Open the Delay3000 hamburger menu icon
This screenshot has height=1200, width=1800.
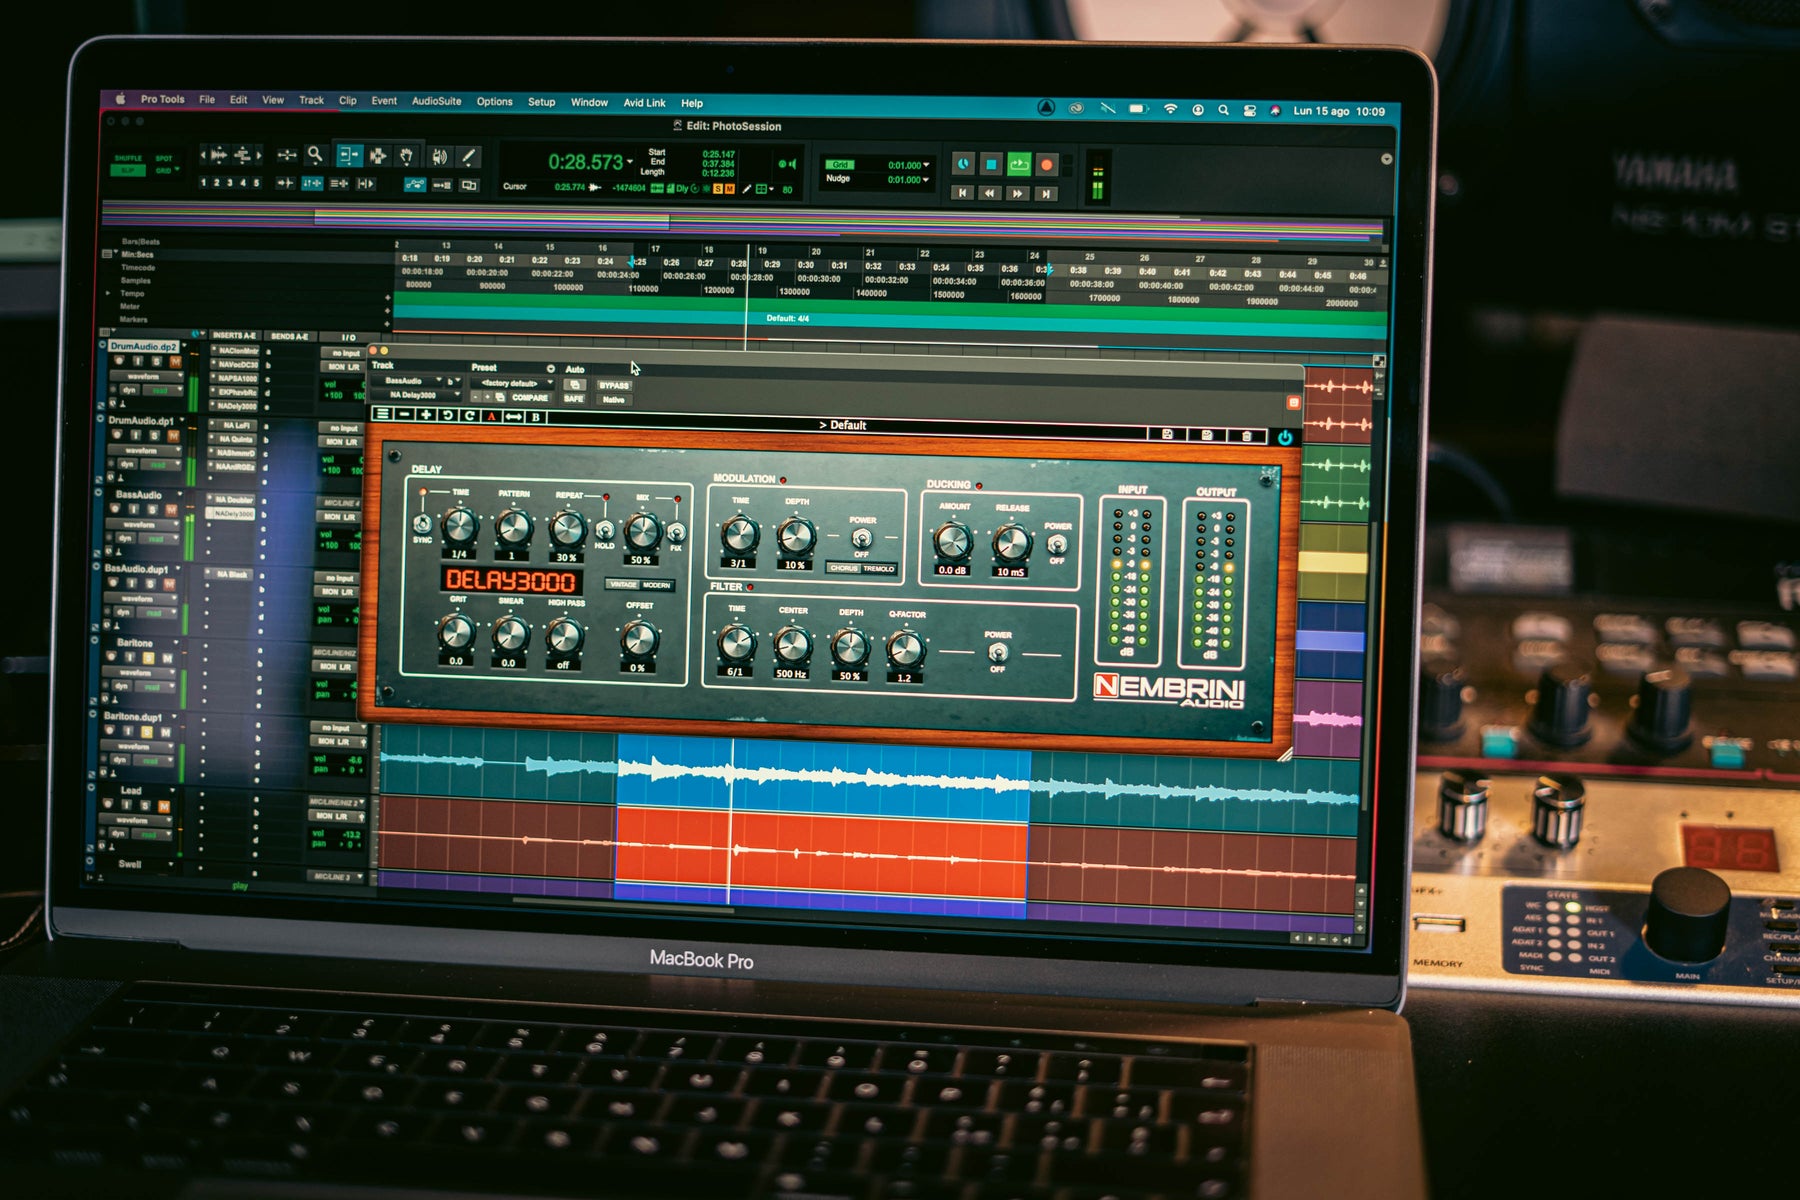[382, 414]
